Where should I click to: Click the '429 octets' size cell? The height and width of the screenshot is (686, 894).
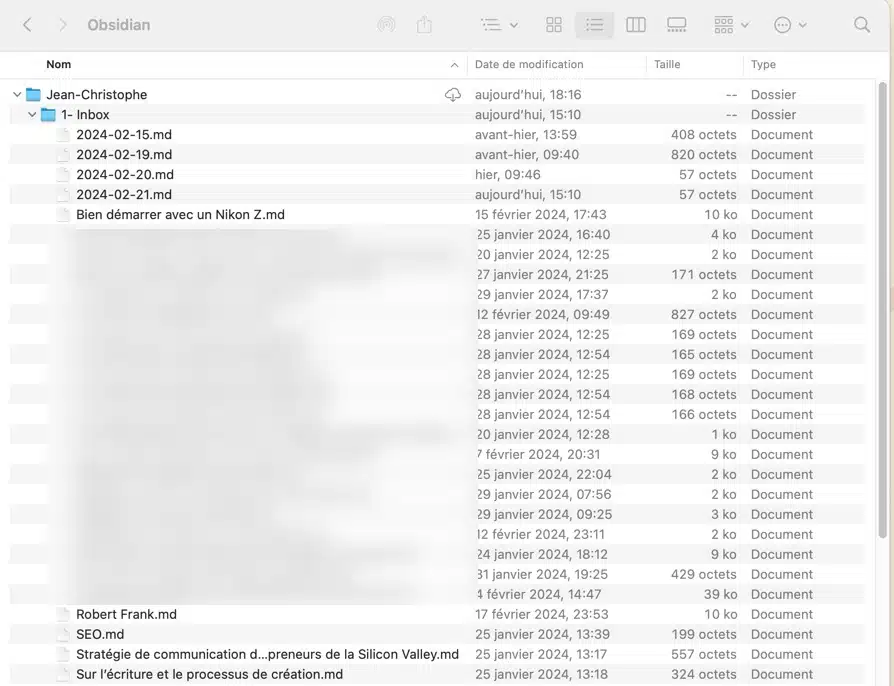(704, 574)
